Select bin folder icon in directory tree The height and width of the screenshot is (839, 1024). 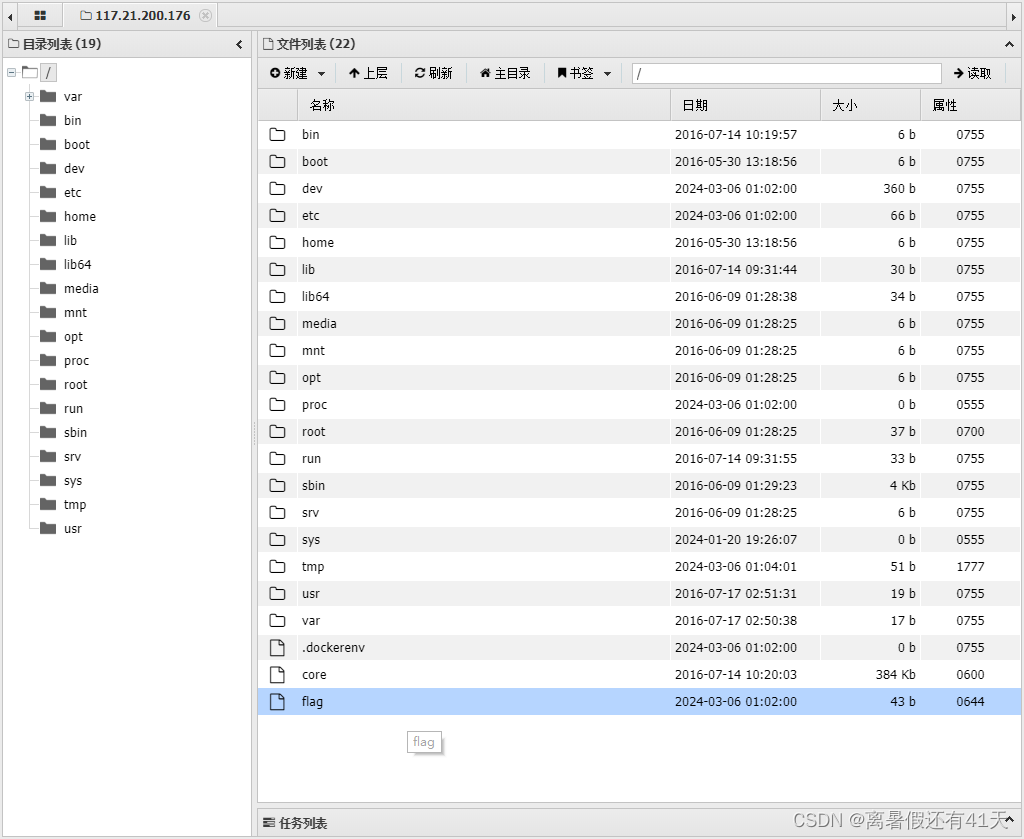[48, 120]
